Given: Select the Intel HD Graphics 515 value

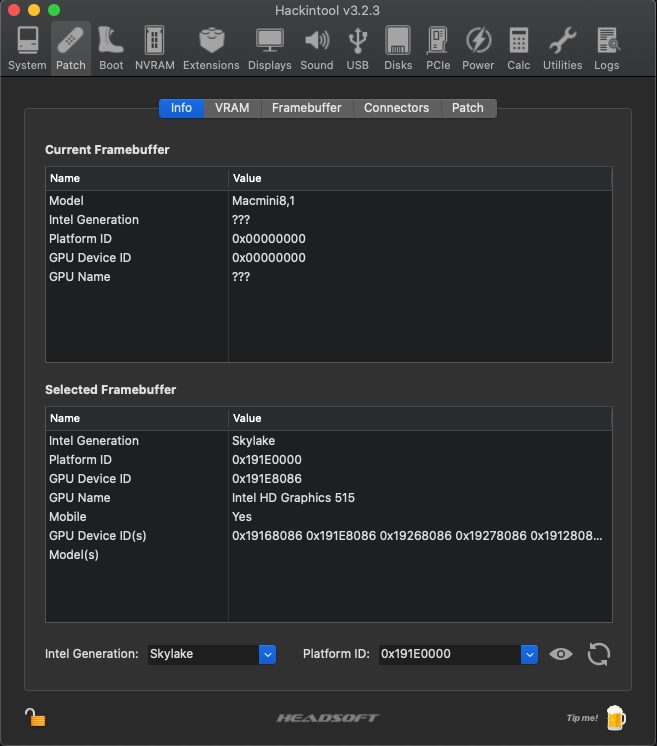Looking at the screenshot, I should coord(293,498).
